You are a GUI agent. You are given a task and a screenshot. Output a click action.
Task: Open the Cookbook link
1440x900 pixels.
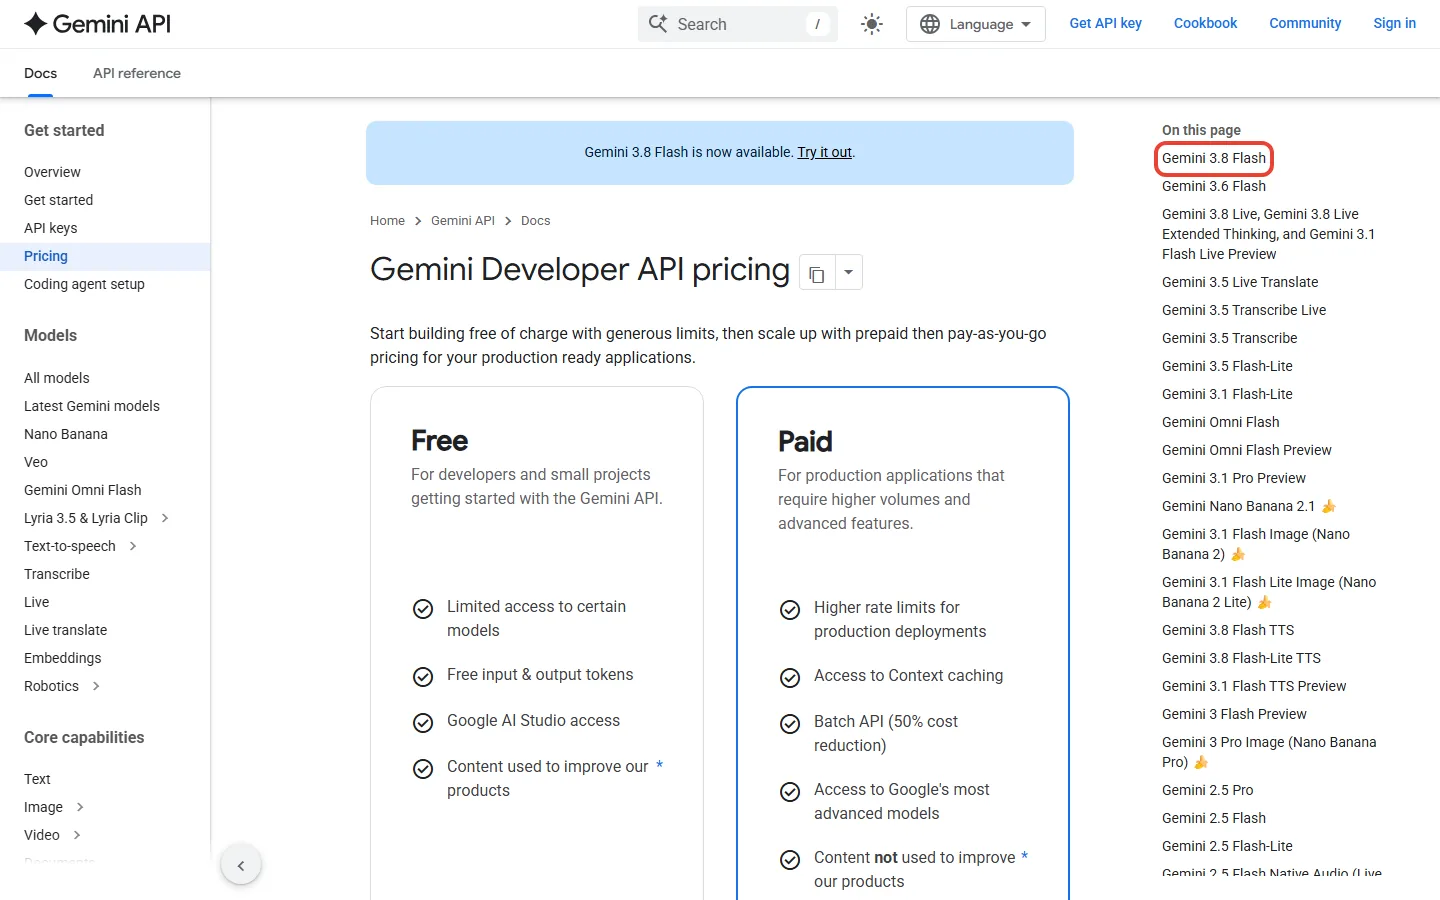tap(1205, 23)
